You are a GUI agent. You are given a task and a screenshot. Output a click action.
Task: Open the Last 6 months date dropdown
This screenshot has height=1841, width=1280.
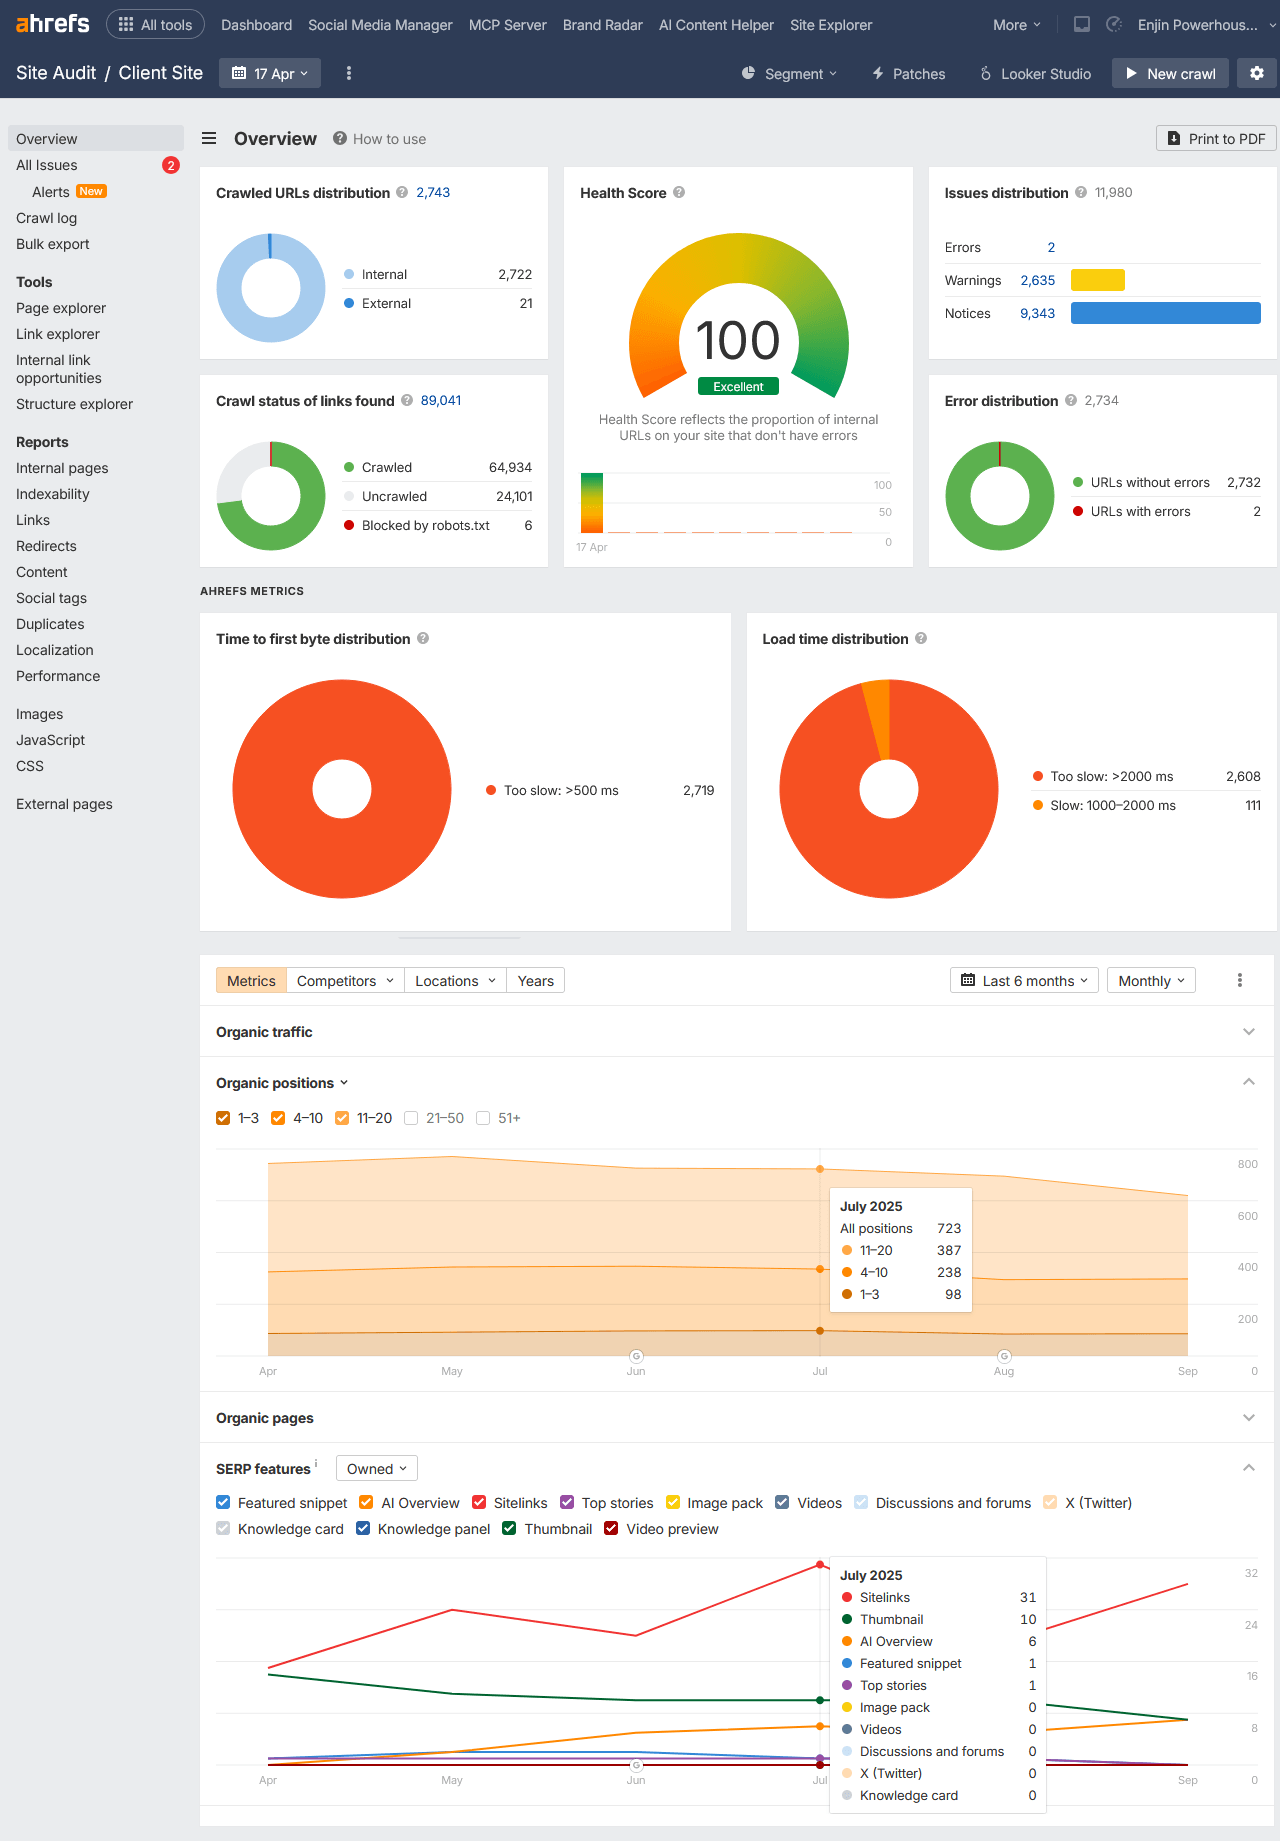coord(1024,981)
